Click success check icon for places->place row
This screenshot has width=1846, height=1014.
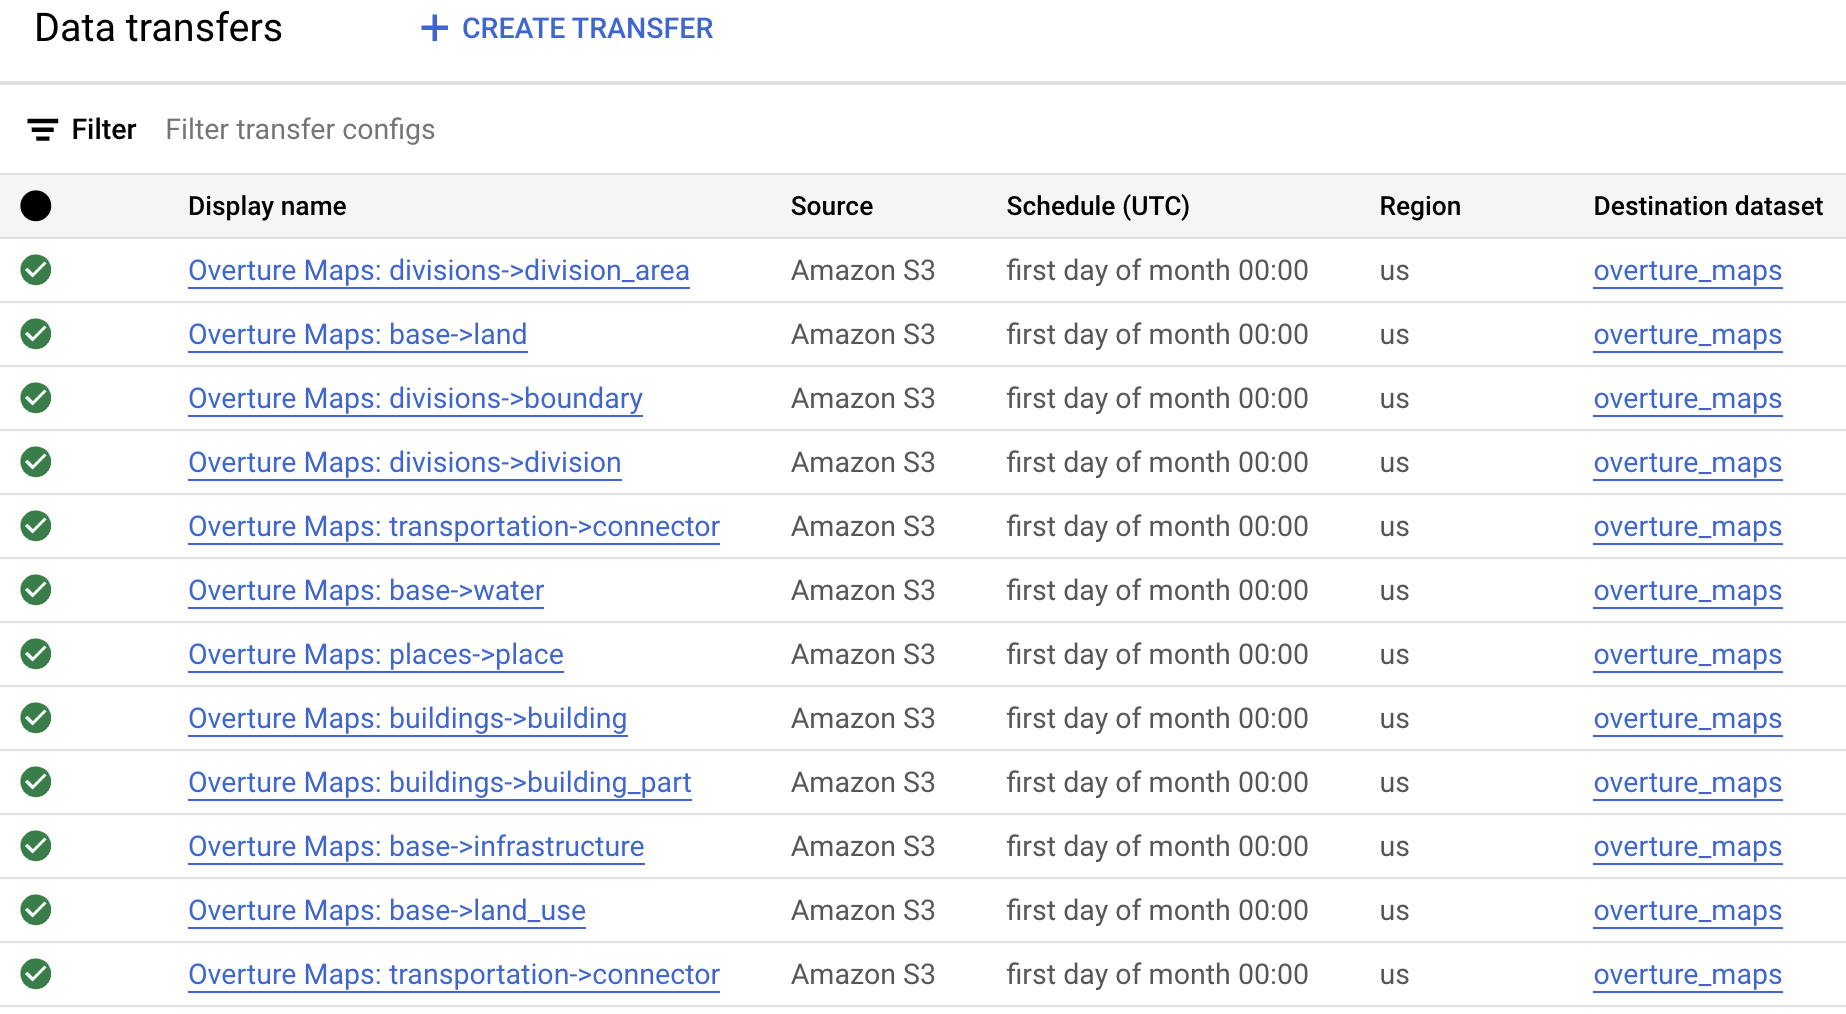[36, 654]
